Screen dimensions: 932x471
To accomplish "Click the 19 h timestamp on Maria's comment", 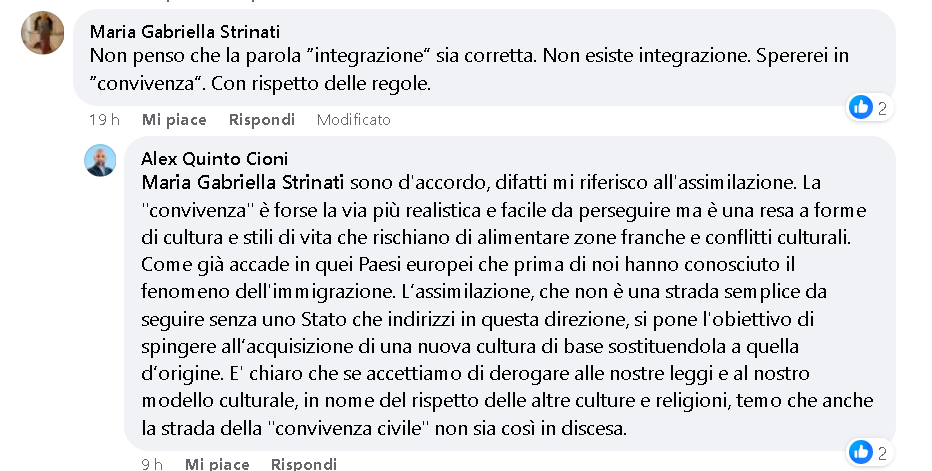I will click(x=104, y=120).
